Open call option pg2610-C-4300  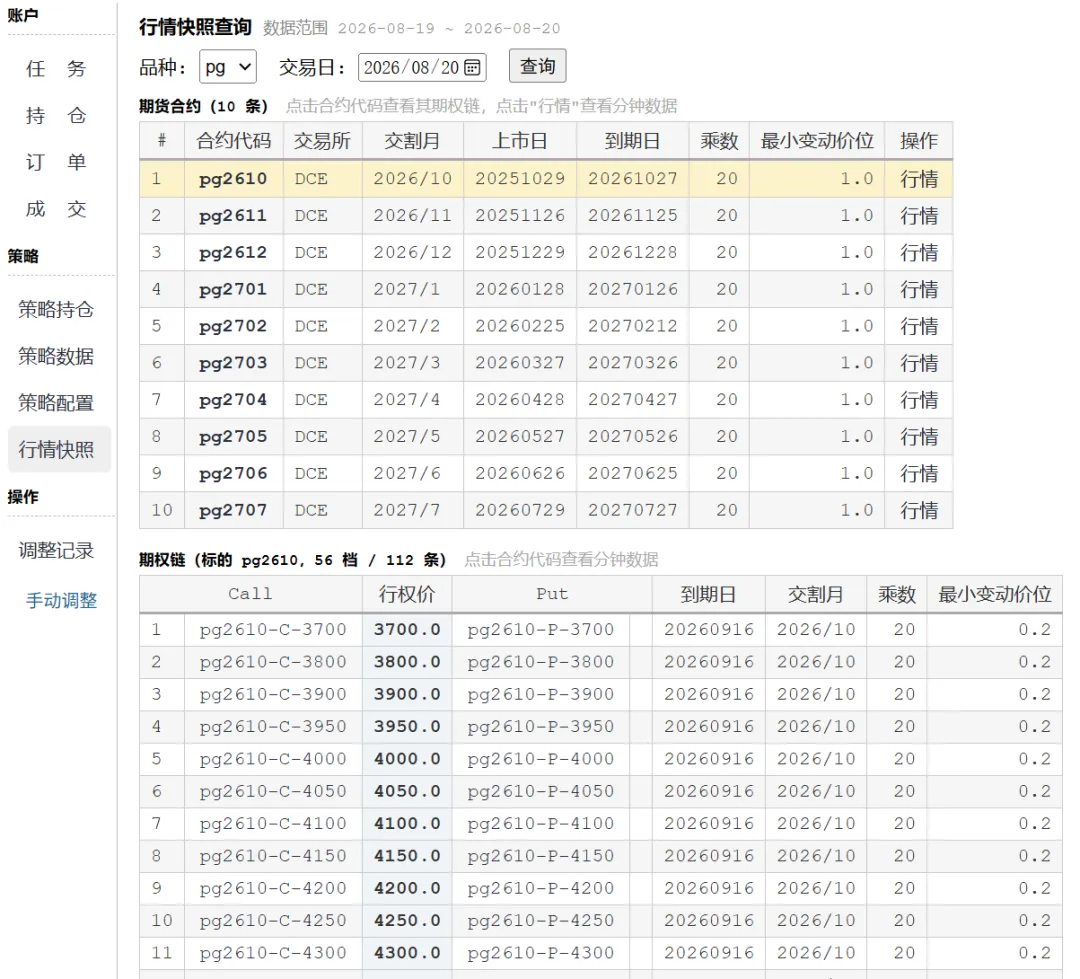click(x=273, y=954)
